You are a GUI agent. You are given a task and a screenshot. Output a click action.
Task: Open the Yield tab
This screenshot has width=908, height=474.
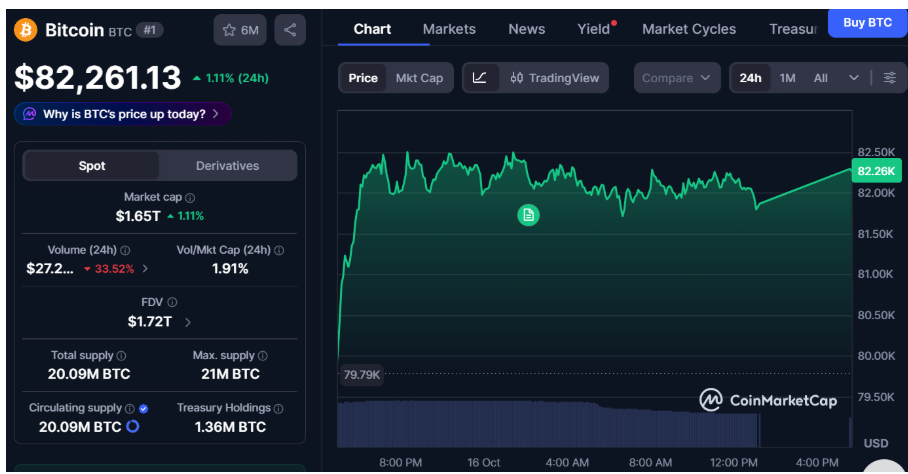pos(594,29)
